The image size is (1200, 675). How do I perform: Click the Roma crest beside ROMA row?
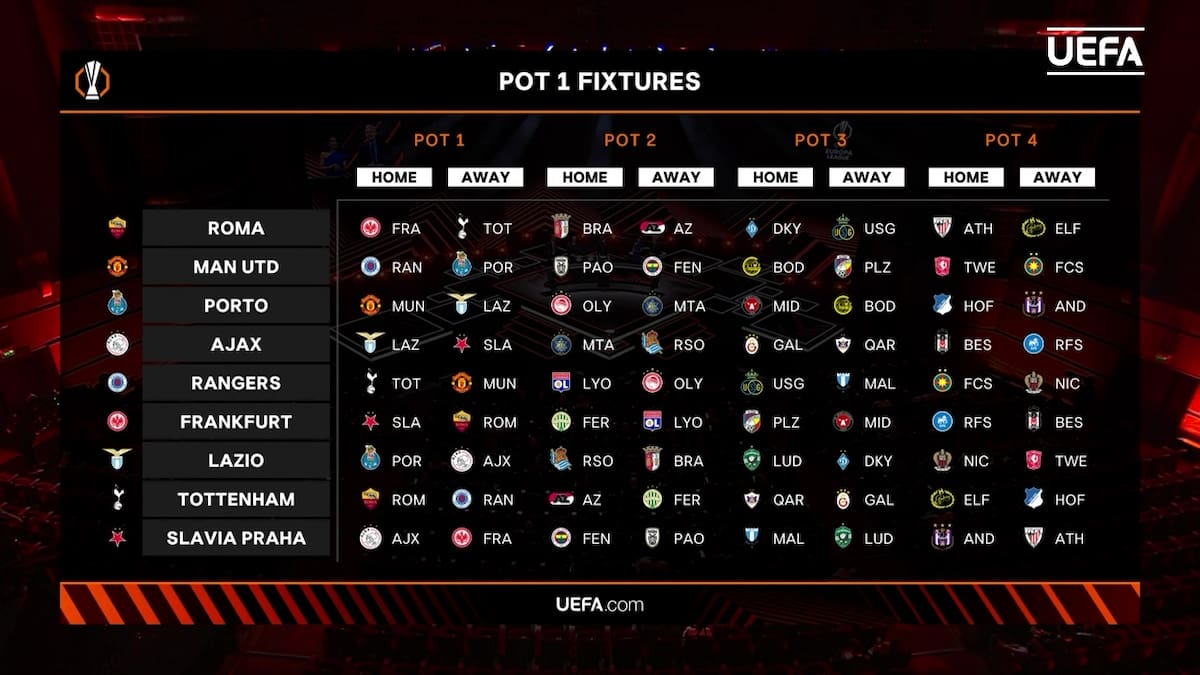118,228
